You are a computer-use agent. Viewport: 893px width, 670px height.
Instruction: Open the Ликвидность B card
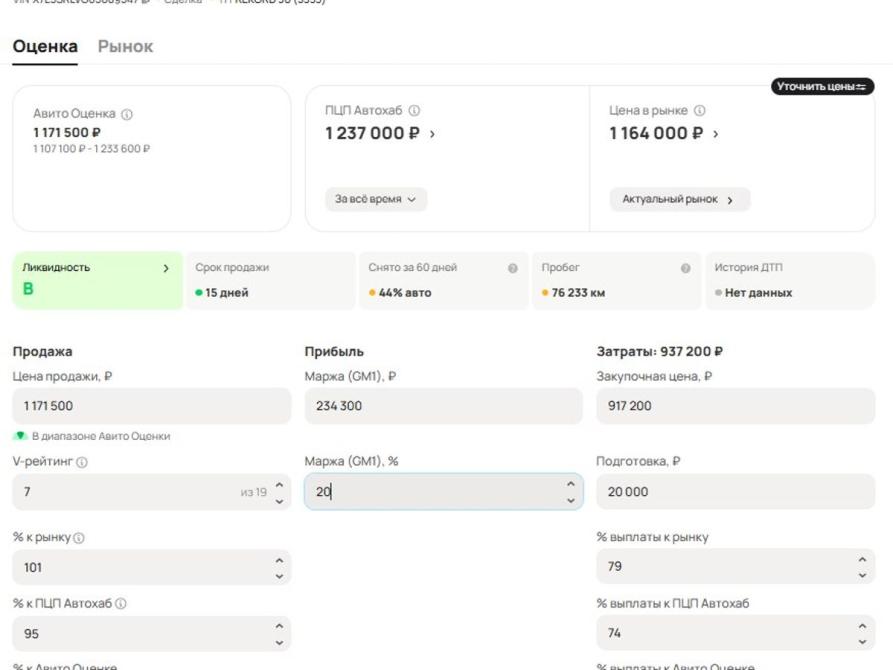click(x=97, y=280)
